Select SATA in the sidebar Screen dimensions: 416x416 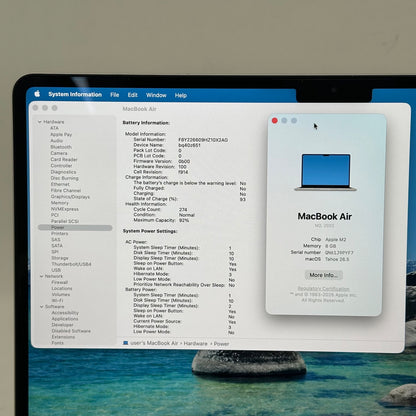pyautogui.click(x=57, y=246)
